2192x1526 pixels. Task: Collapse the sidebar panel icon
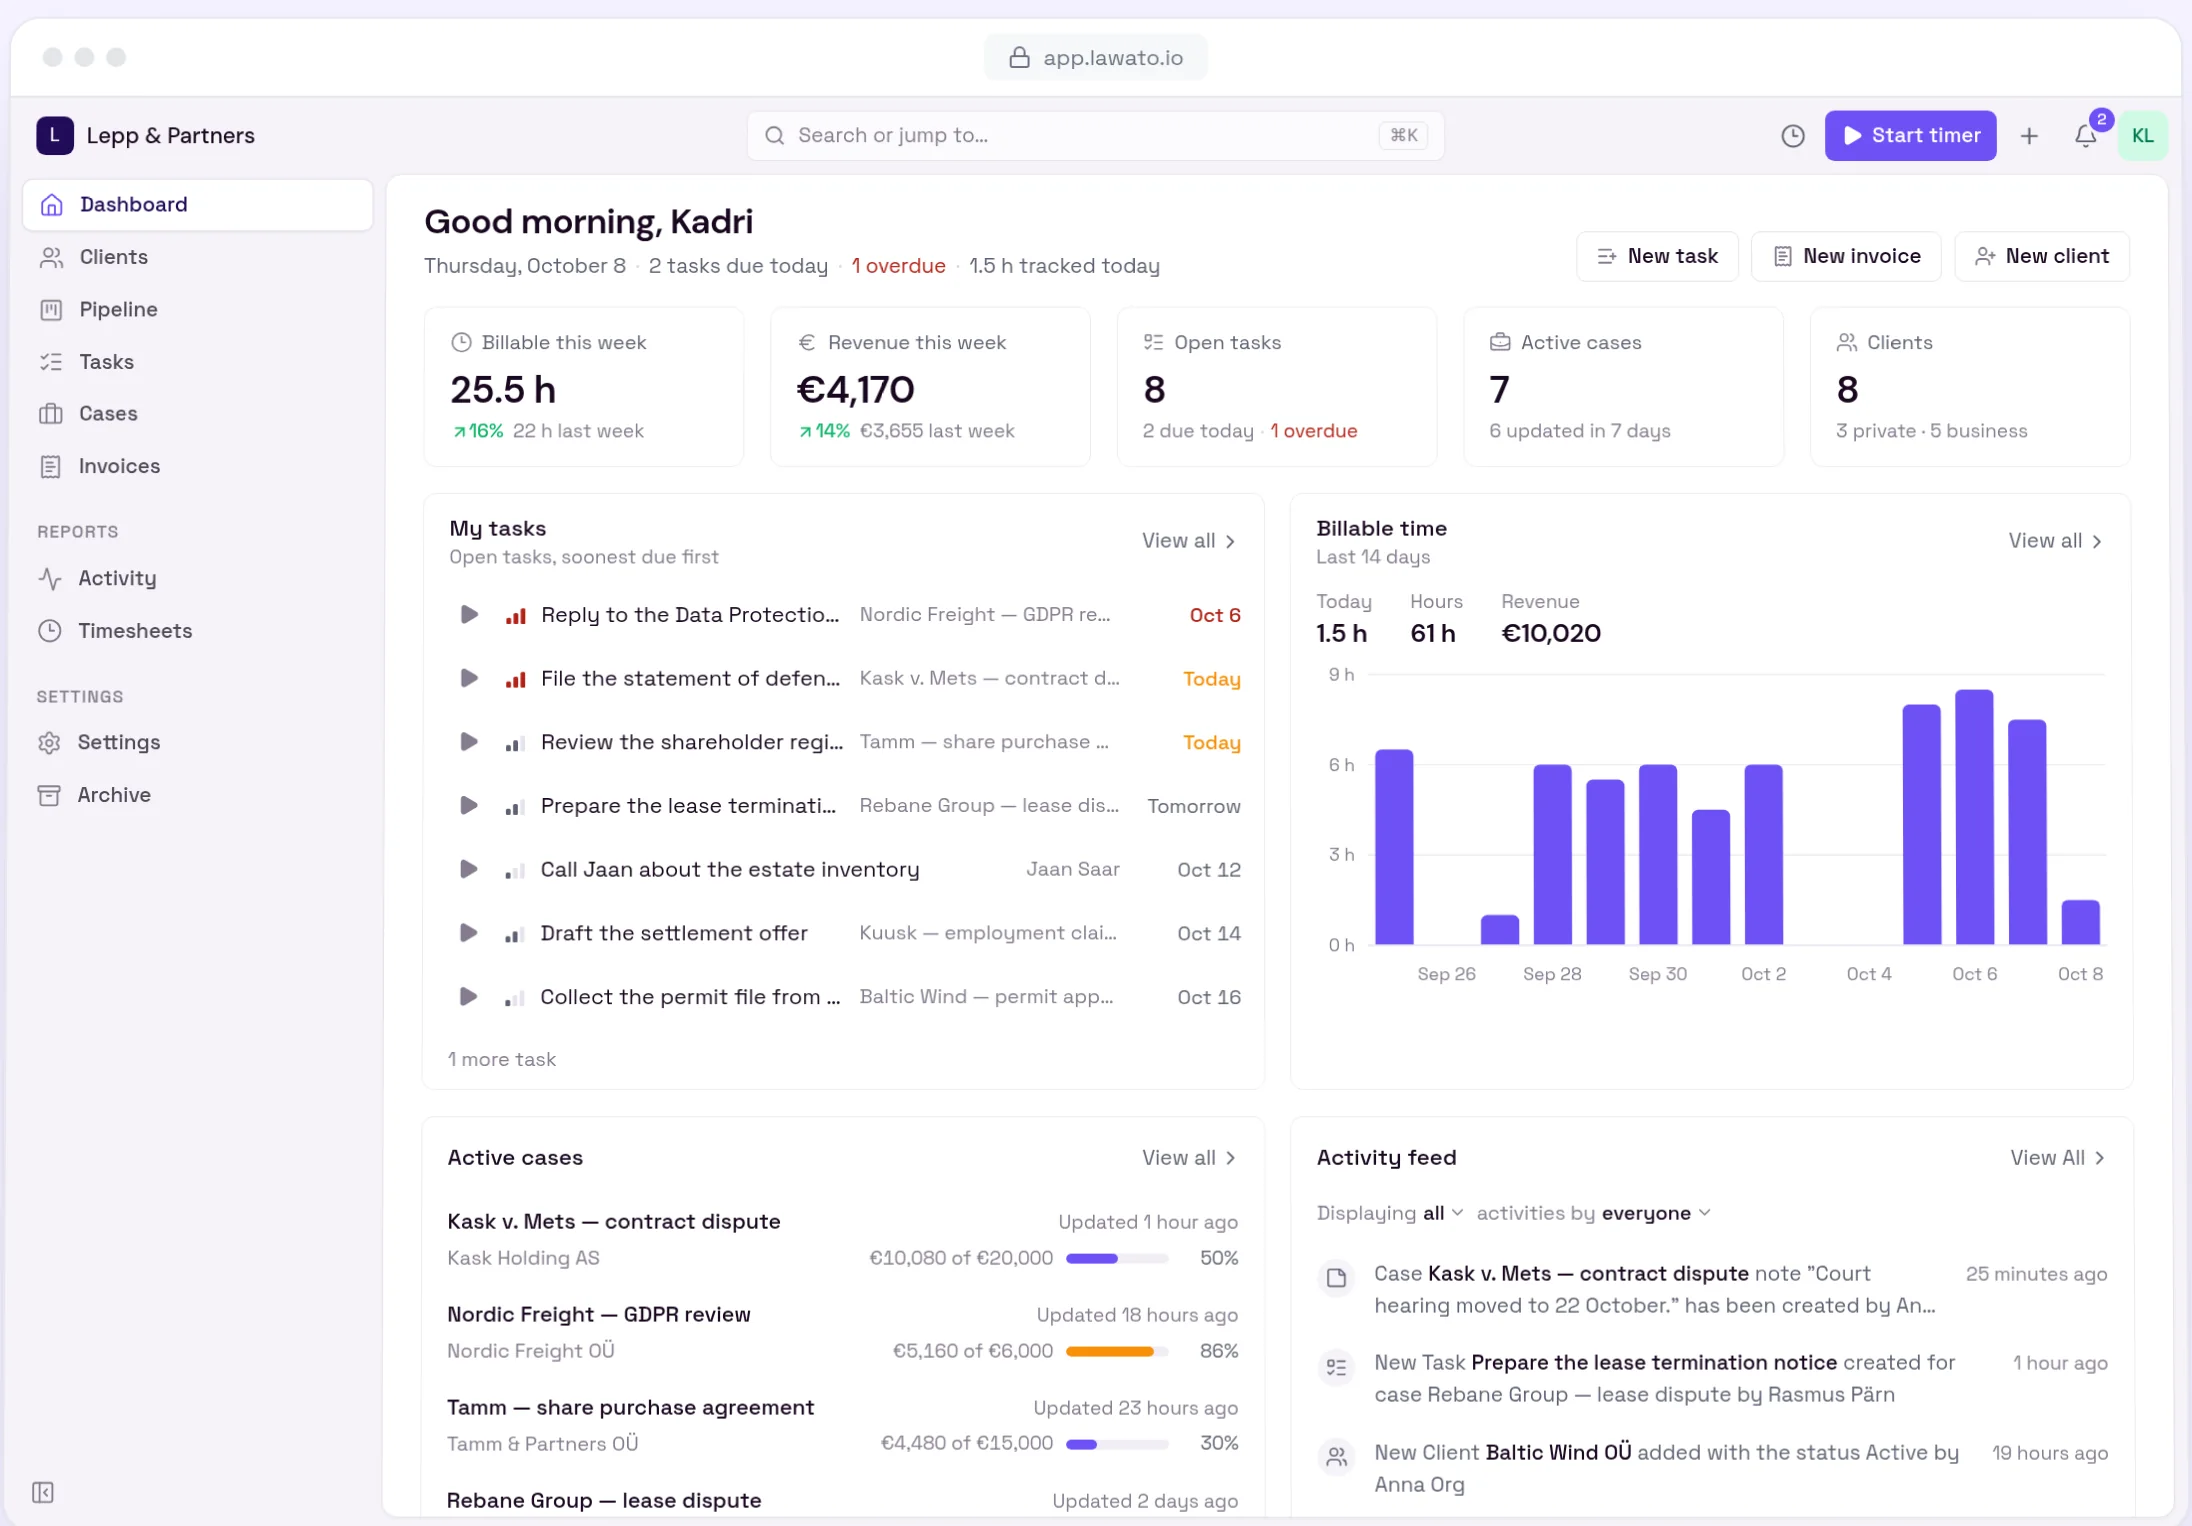pyautogui.click(x=43, y=1492)
